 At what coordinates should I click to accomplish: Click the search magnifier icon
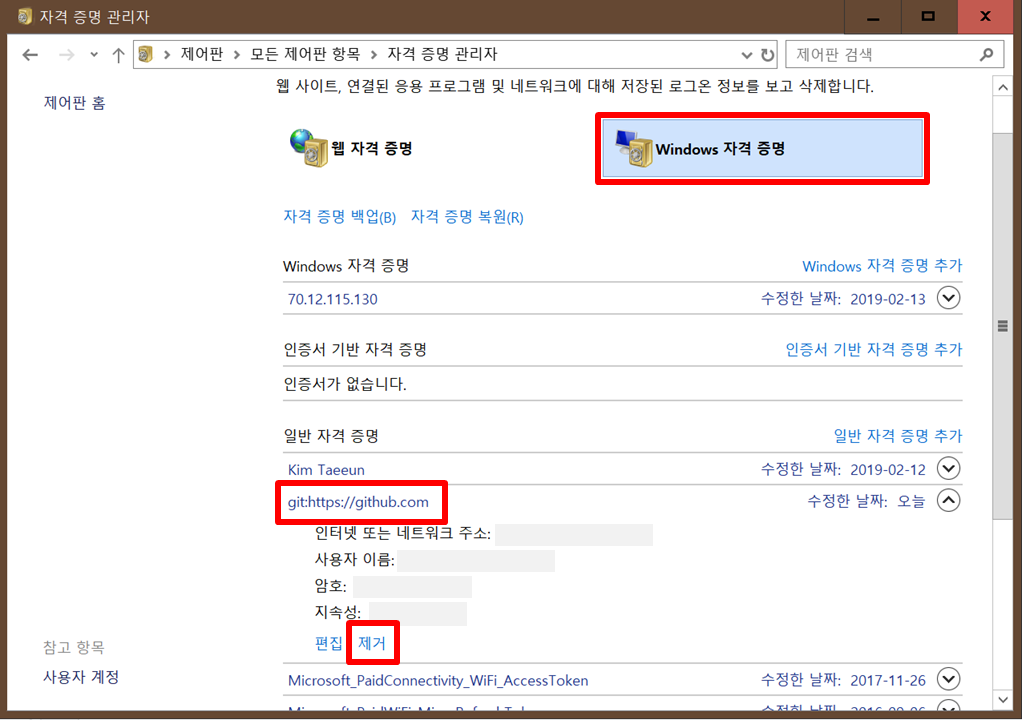click(987, 55)
